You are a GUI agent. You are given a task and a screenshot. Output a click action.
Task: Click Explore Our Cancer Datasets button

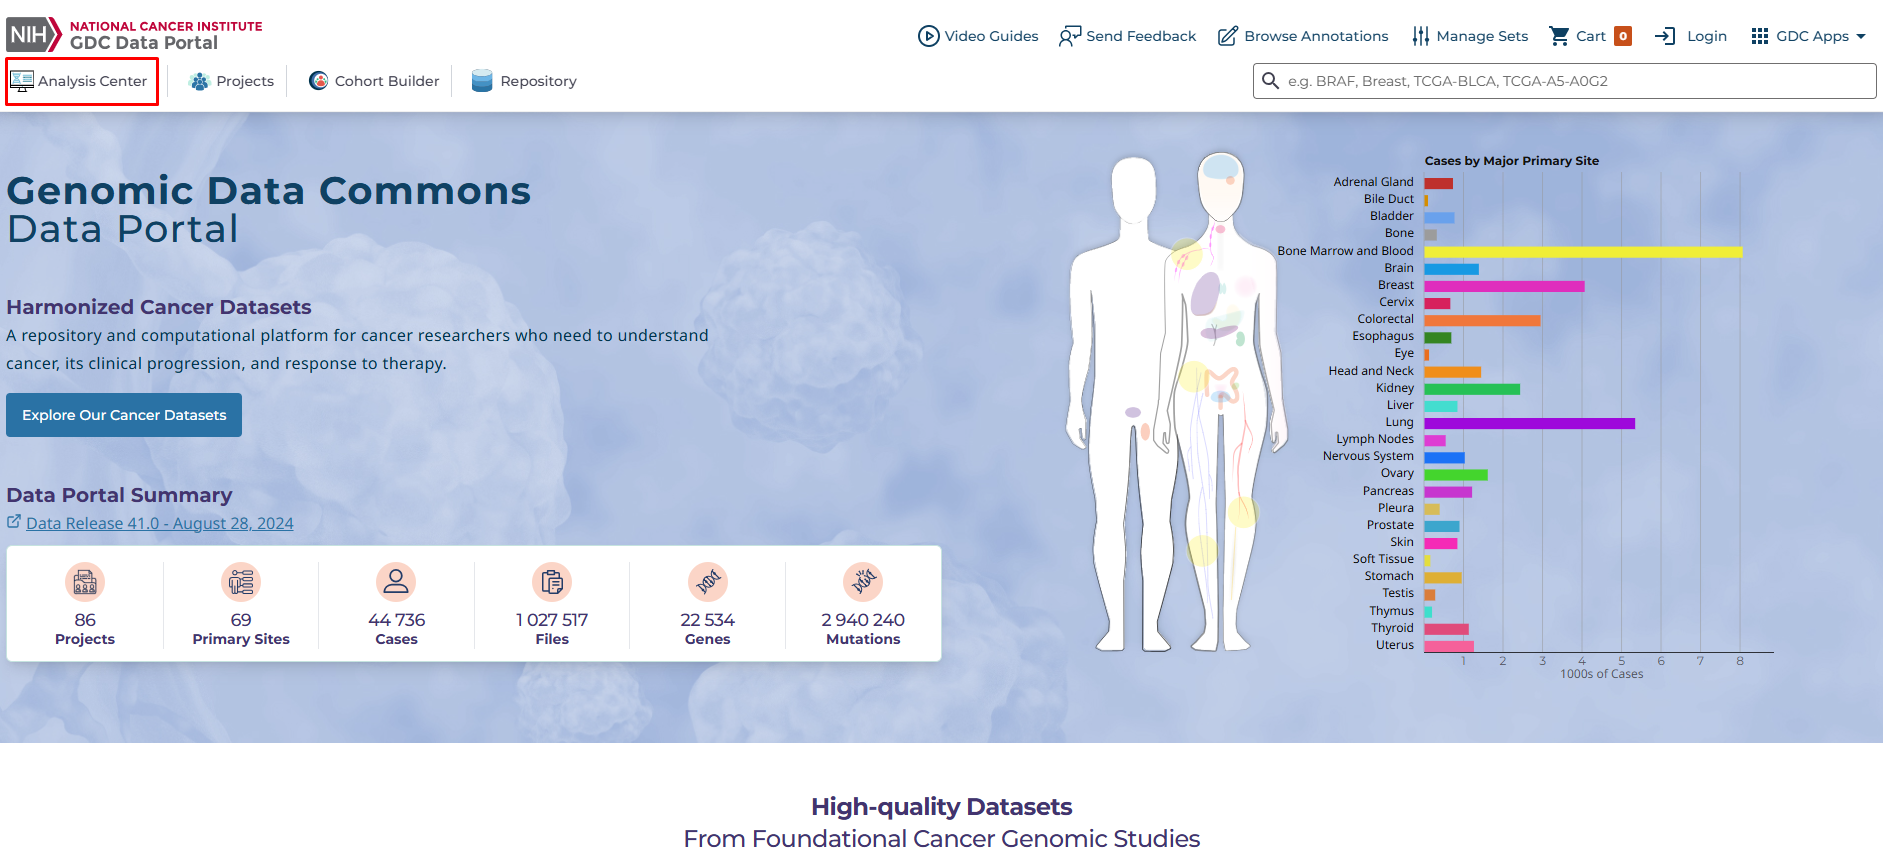(x=124, y=415)
